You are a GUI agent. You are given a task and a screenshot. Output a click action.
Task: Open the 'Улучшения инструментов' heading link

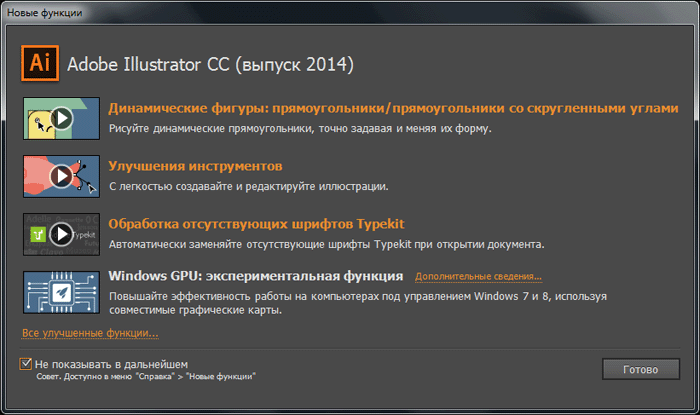click(195, 166)
